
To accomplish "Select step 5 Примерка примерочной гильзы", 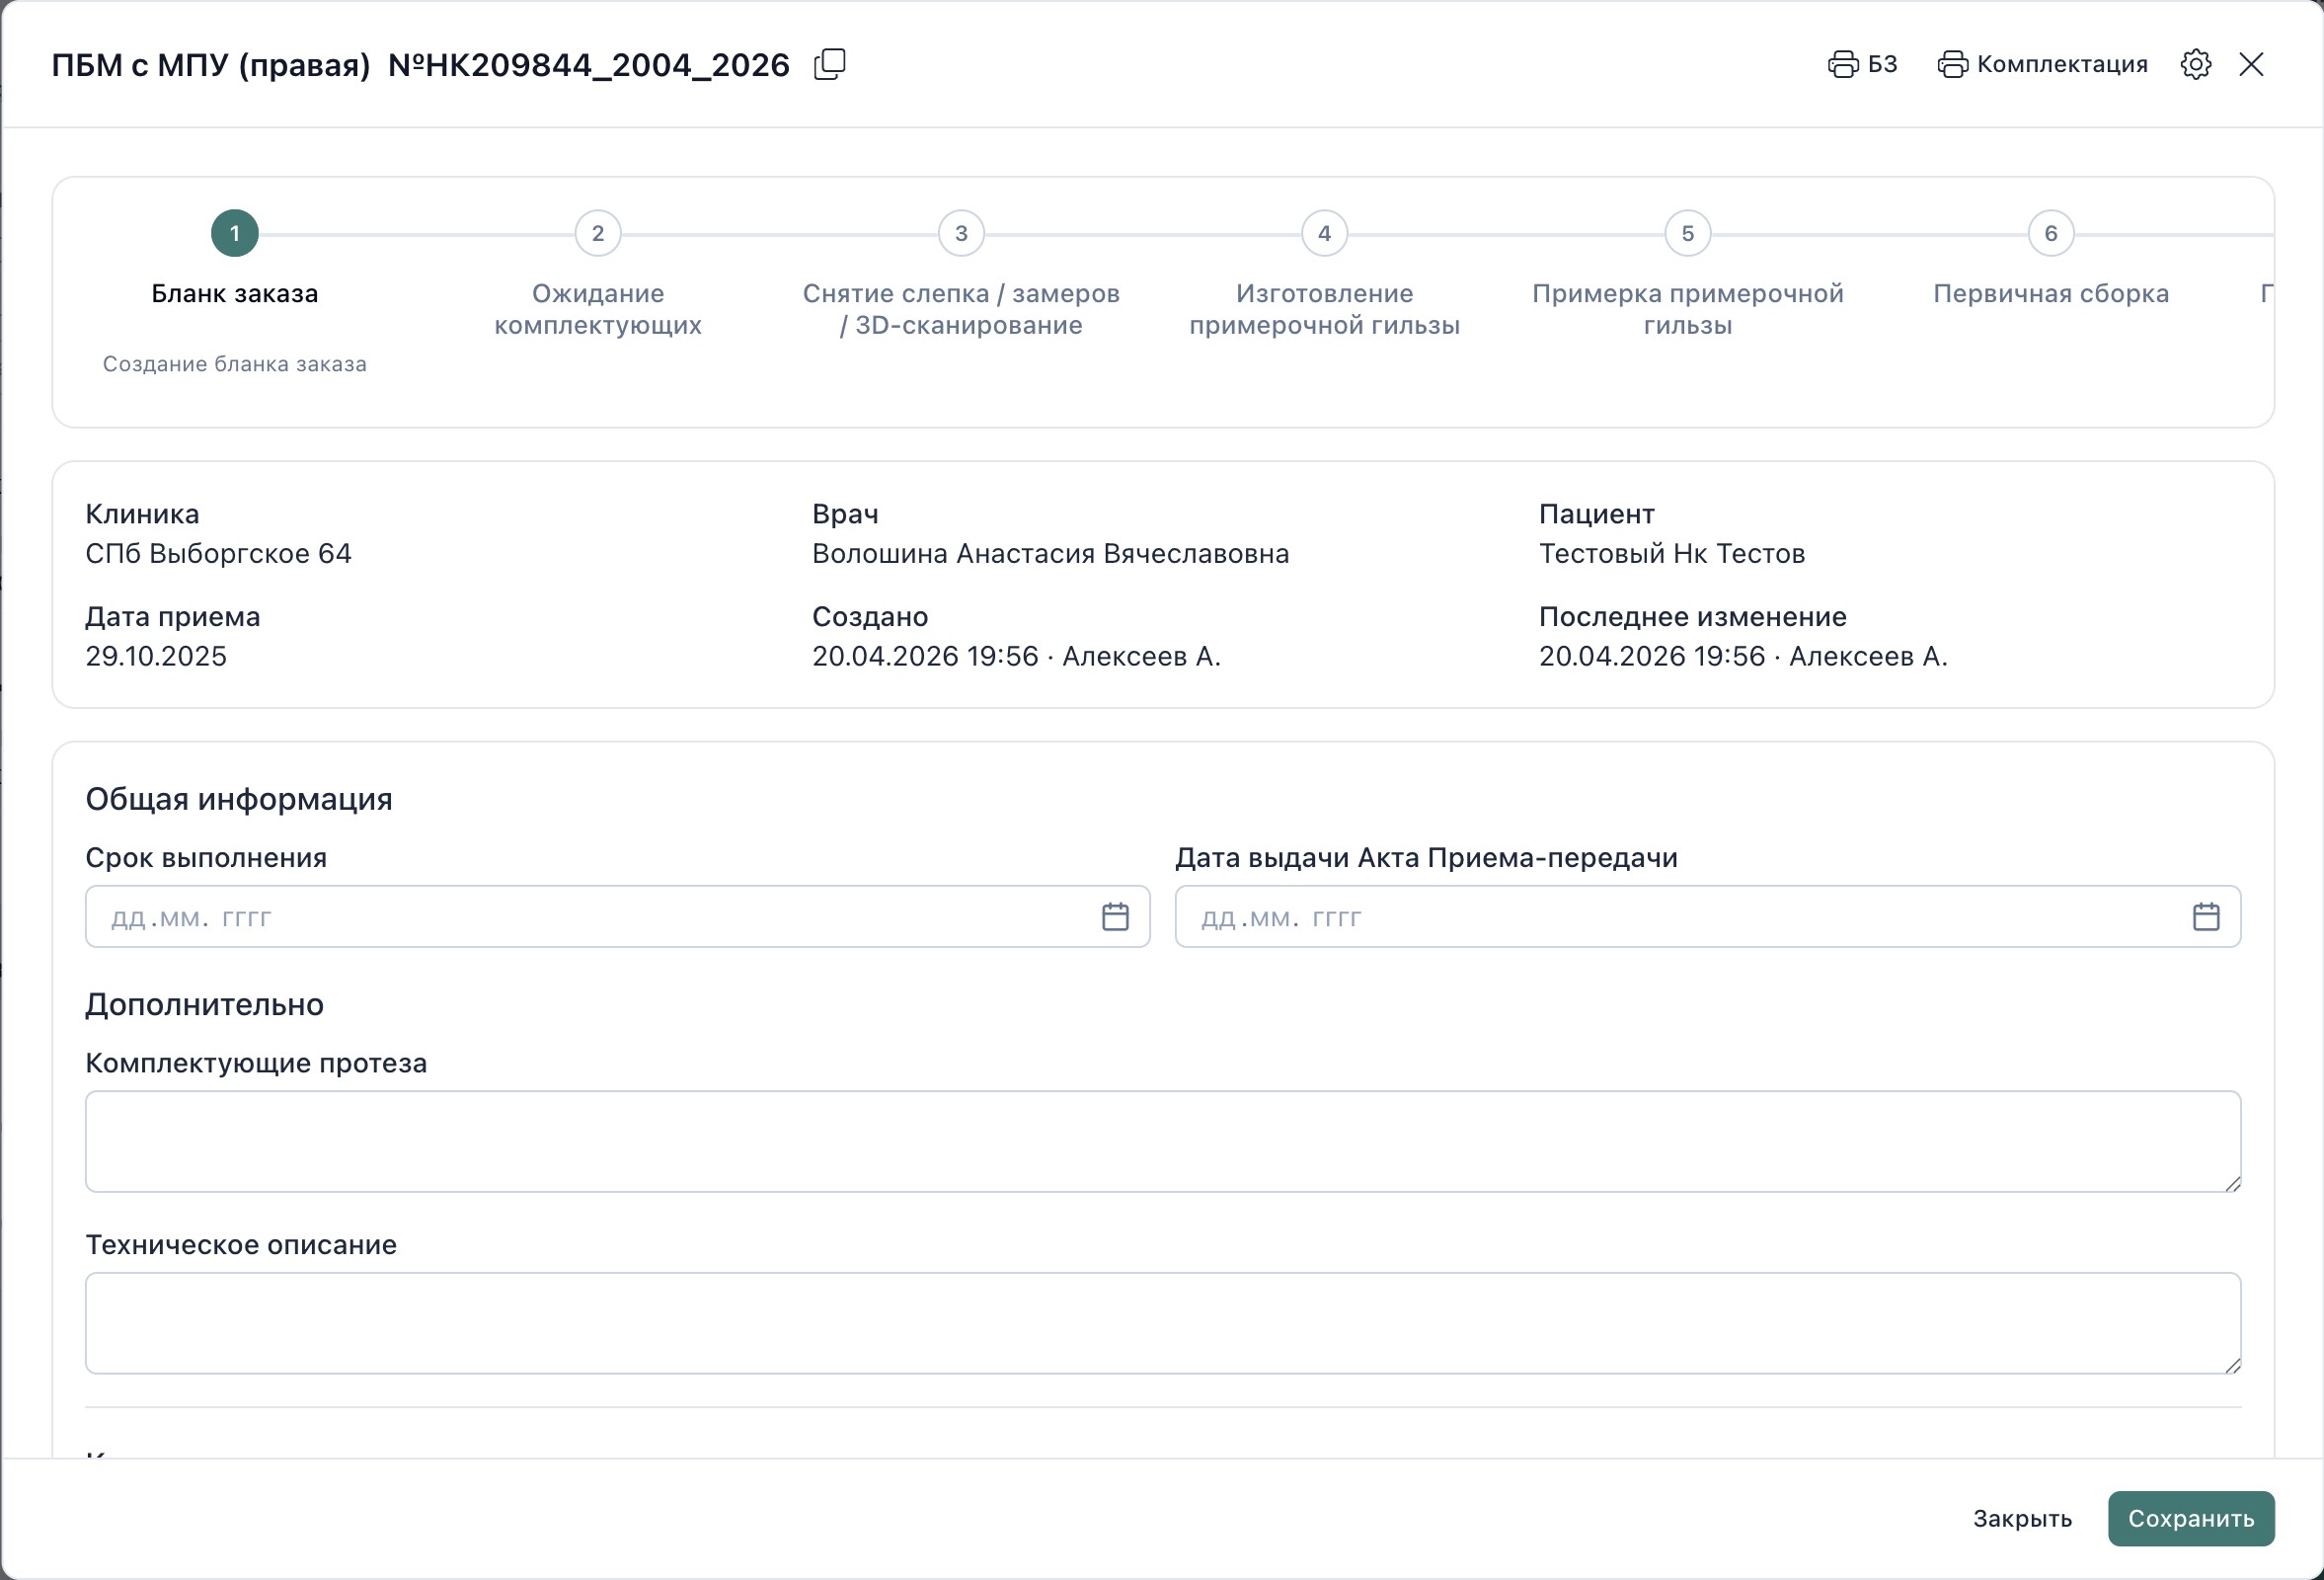I will (x=1687, y=233).
